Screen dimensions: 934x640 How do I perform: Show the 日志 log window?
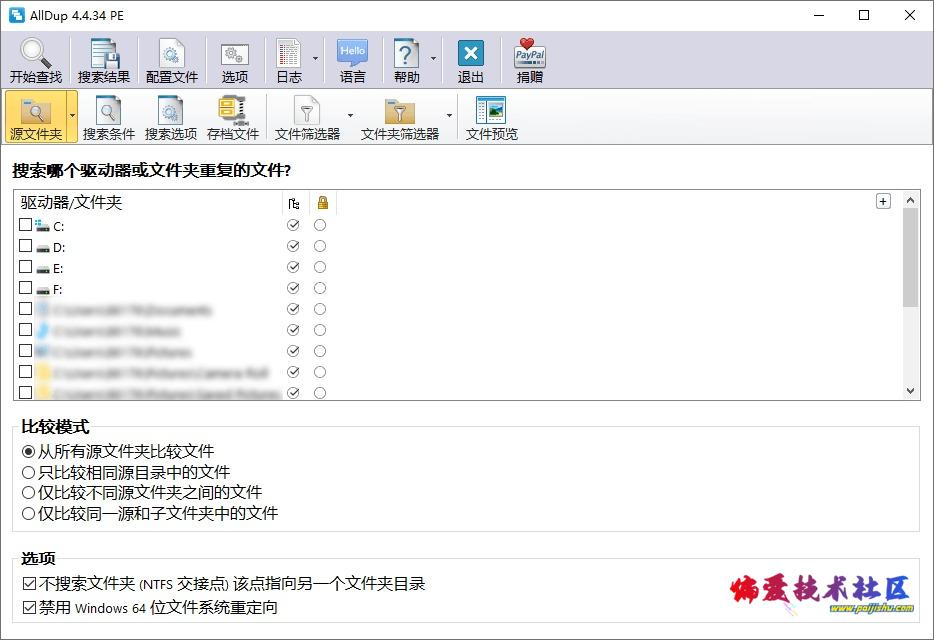289,60
